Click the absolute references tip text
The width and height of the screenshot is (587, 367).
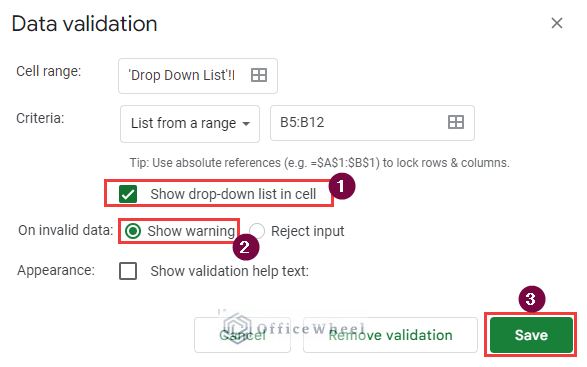tap(319, 163)
